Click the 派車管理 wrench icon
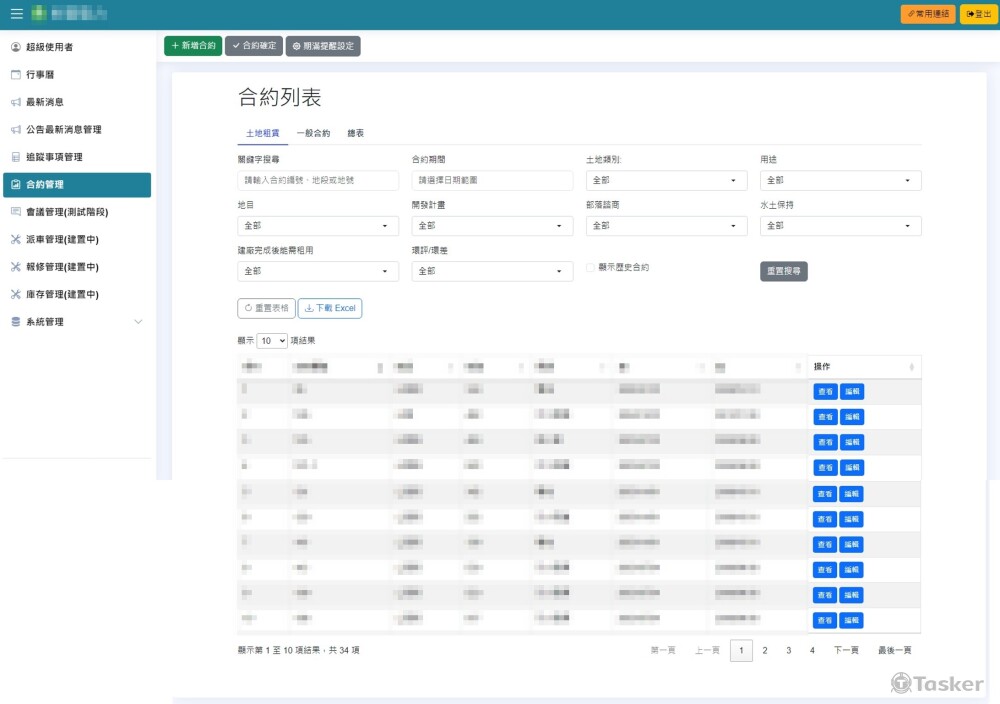This screenshot has height=704, width=1000. coord(16,240)
